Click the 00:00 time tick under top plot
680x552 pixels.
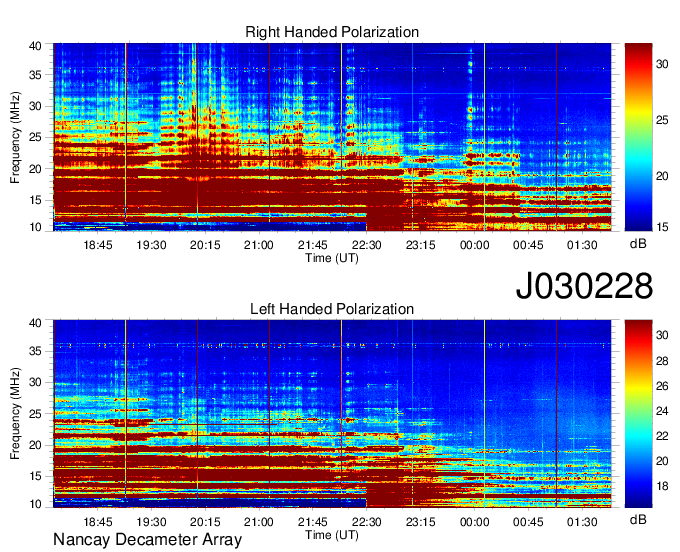tap(474, 245)
